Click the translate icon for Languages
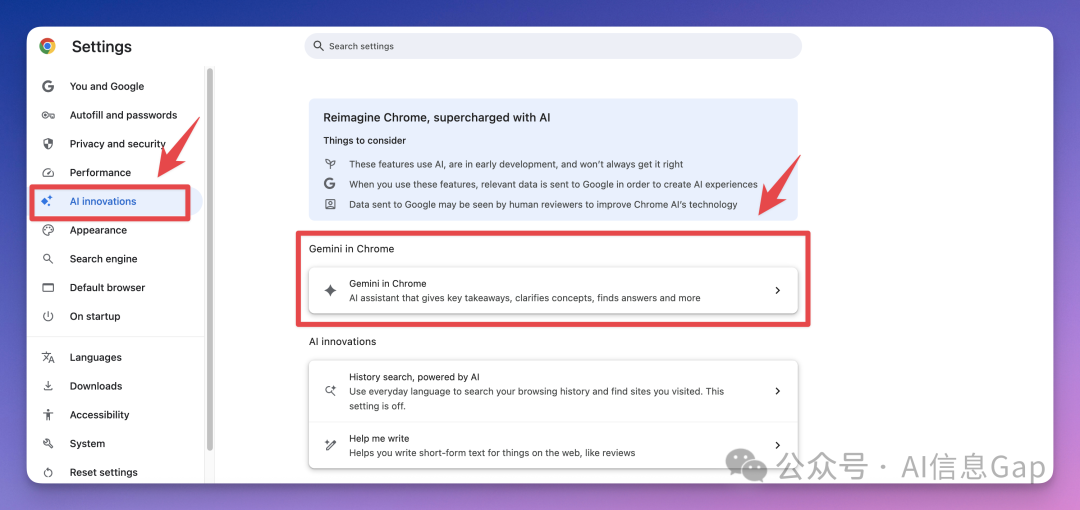The width and height of the screenshot is (1080, 510). pos(48,357)
